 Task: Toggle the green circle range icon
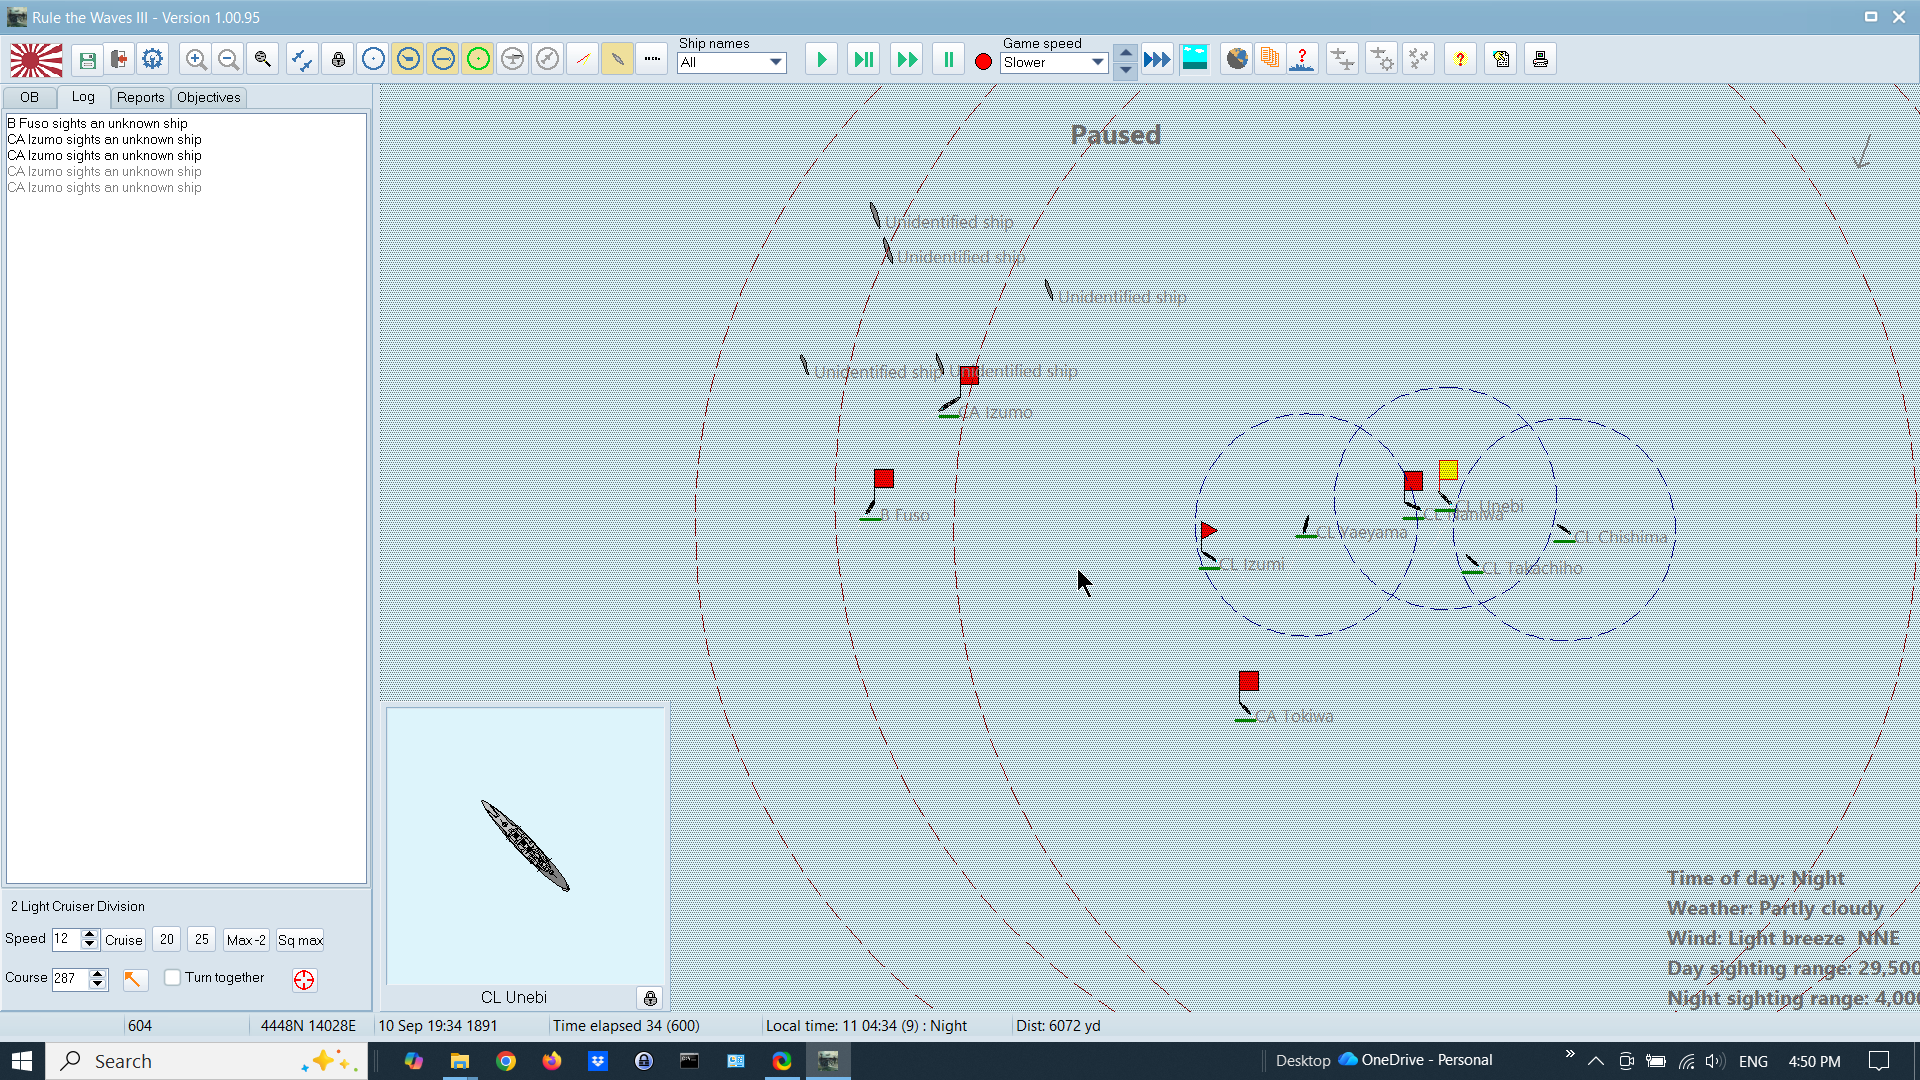pyautogui.click(x=478, y=60)
